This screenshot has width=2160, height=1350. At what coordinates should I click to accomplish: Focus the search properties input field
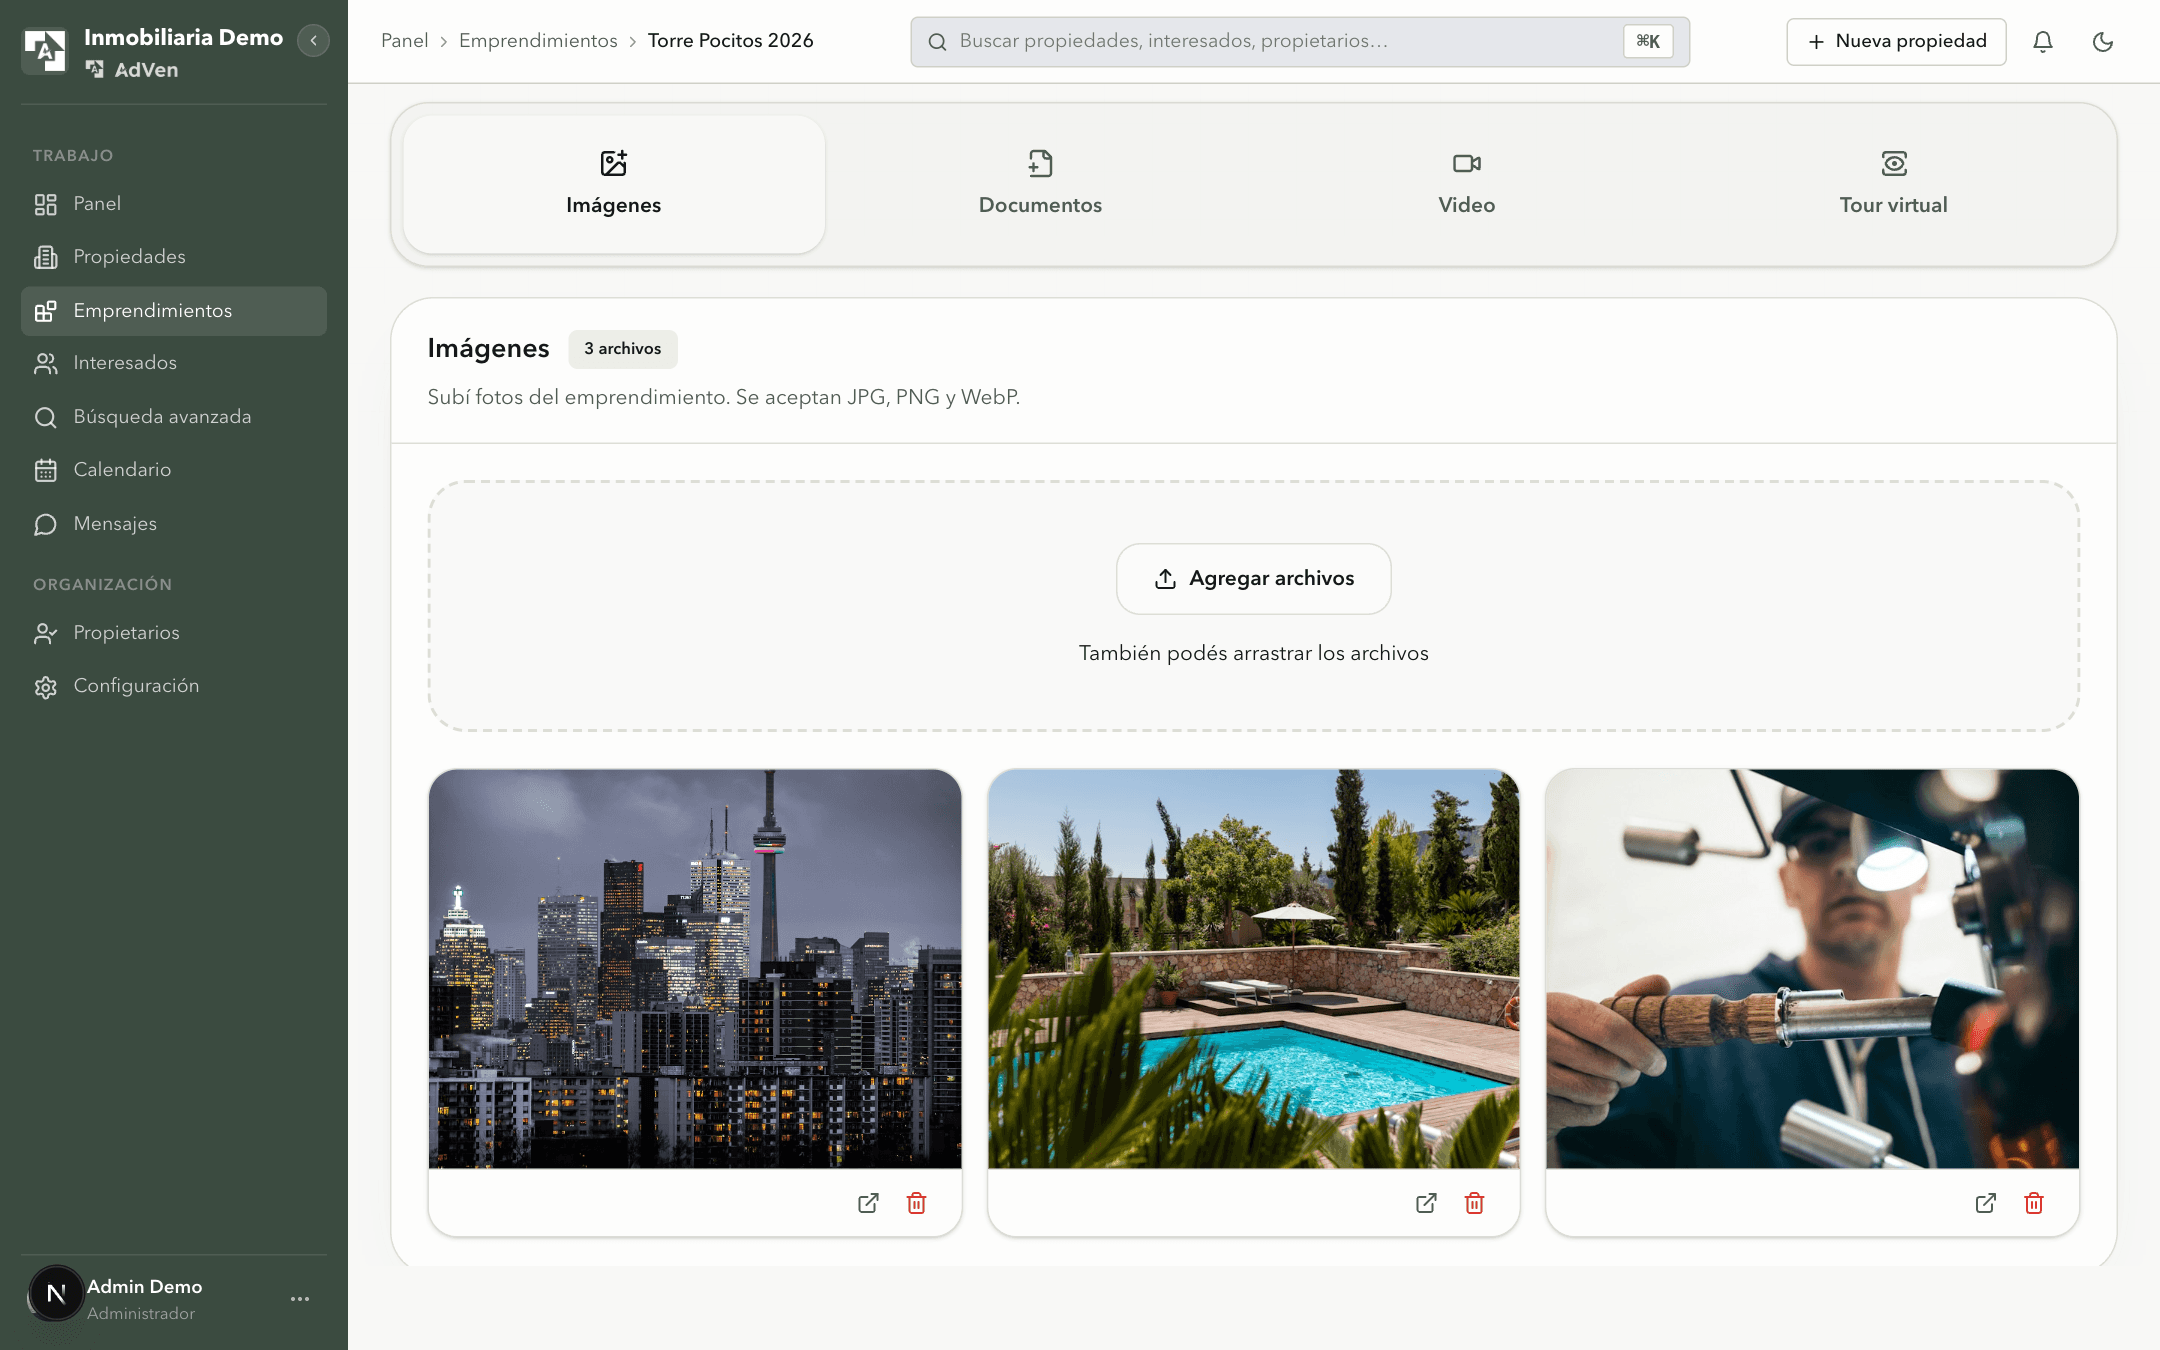tap(1300, 42)
